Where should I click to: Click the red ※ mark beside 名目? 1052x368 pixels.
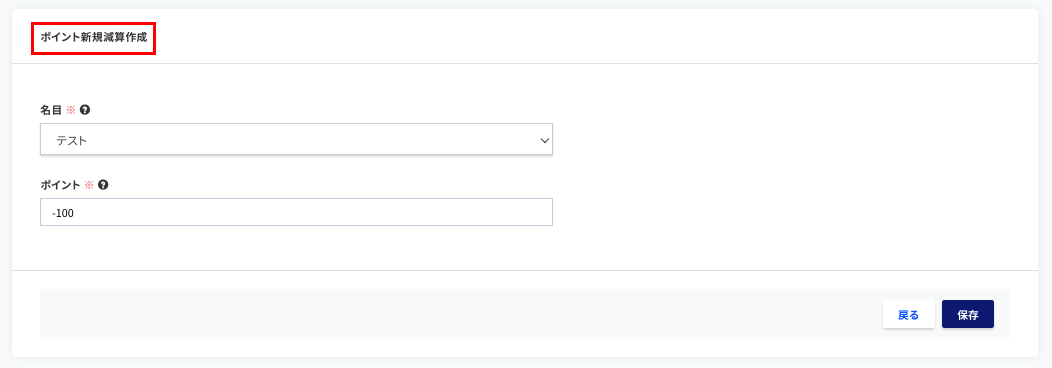[x=71, y=110]
